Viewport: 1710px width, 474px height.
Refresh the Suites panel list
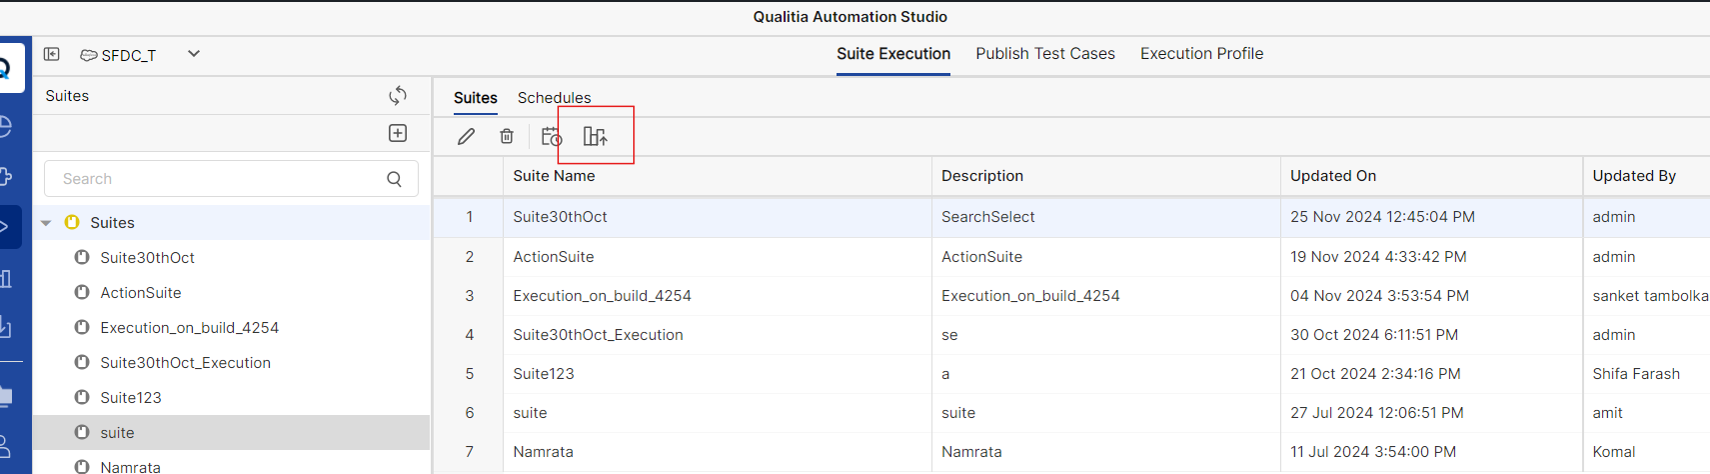click(398, 95)
